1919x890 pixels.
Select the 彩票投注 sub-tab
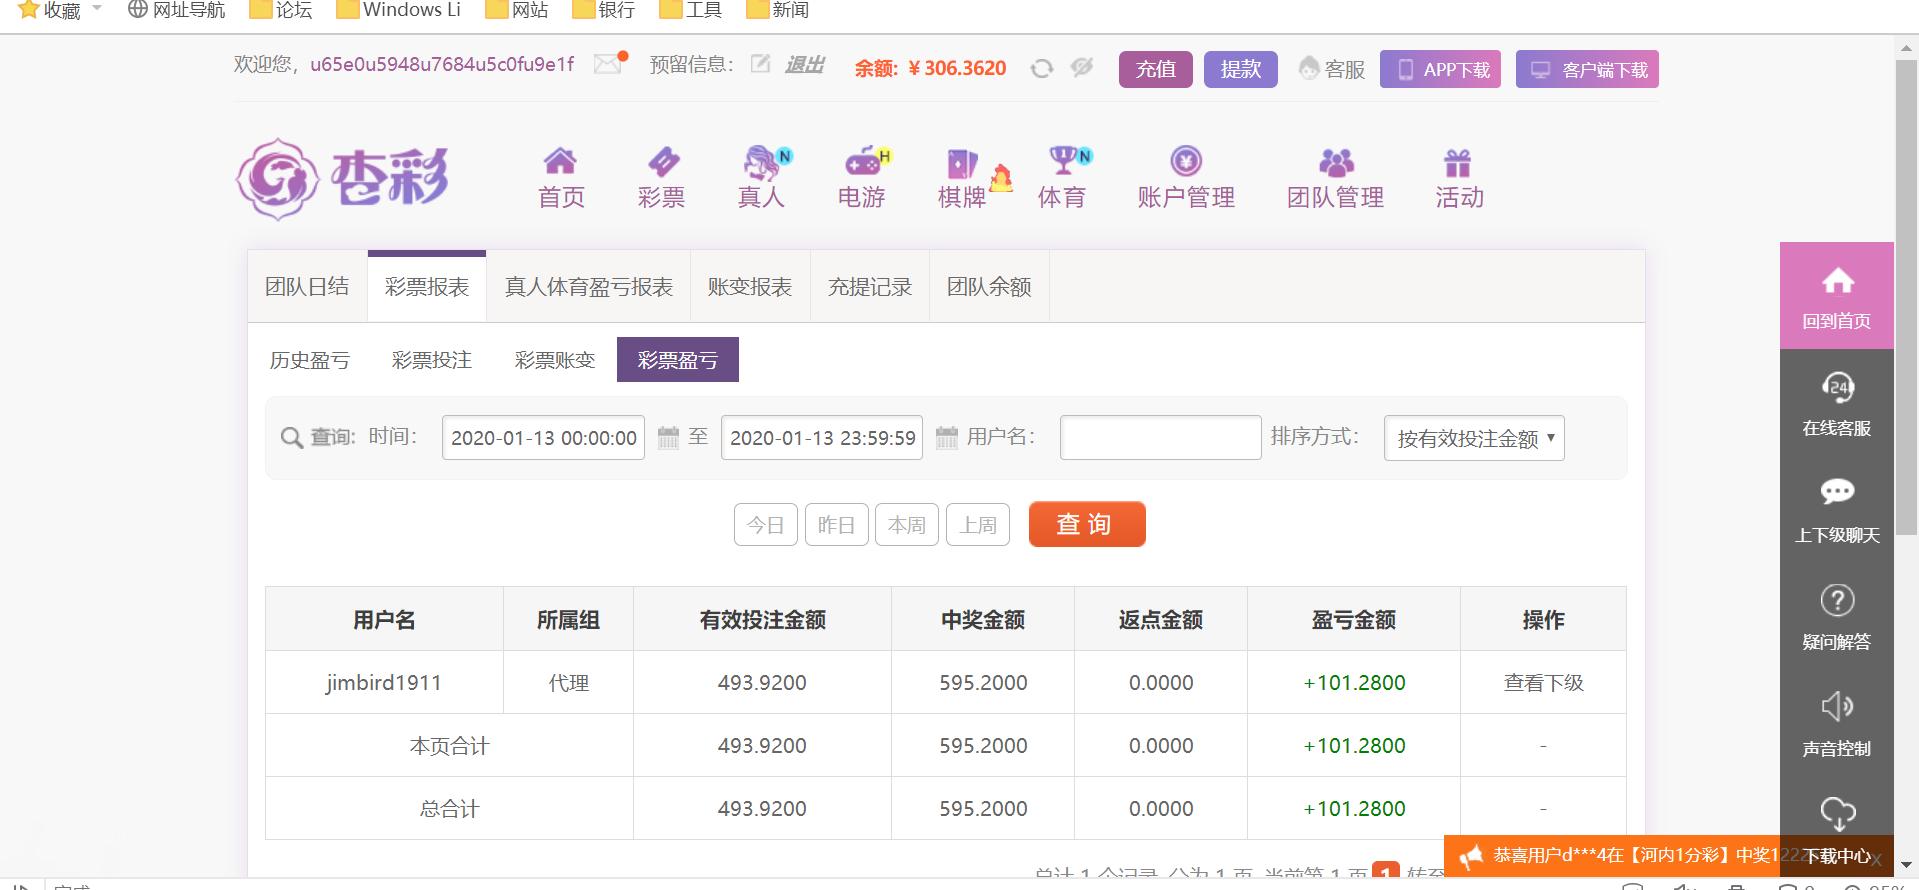pyautogui.click(x=432, y=360)
